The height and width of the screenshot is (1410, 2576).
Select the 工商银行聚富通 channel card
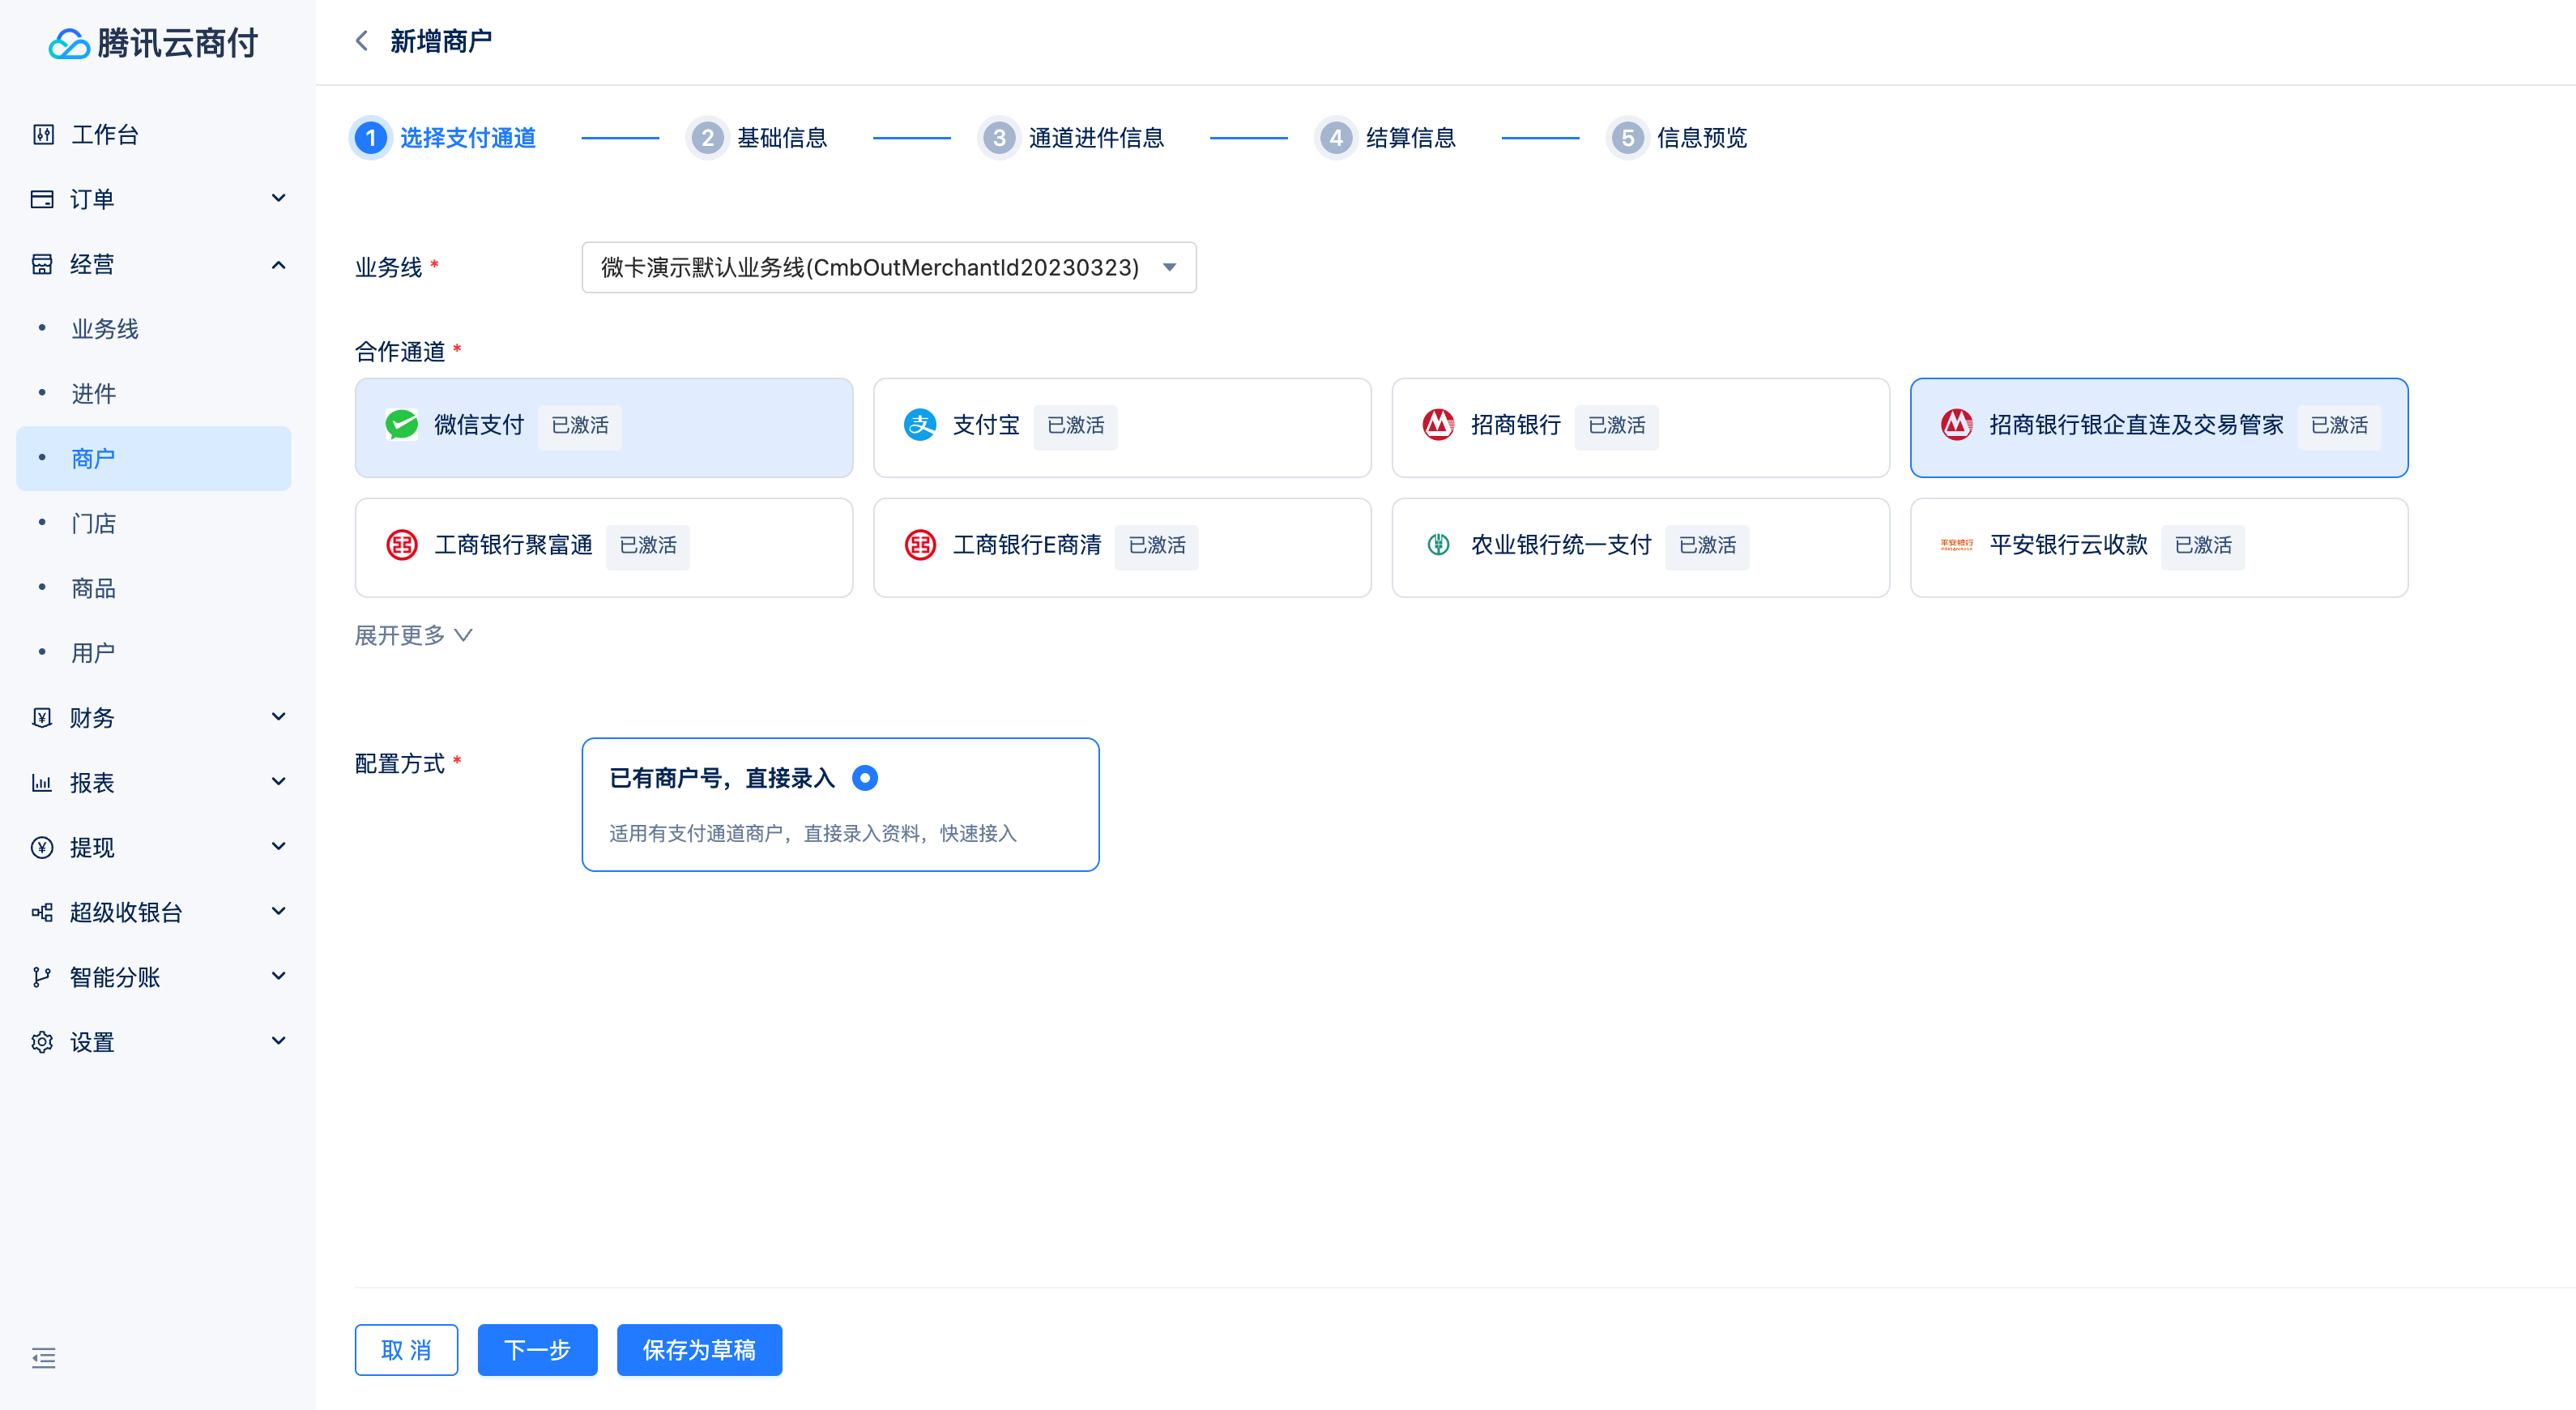[x=604, y=547]
